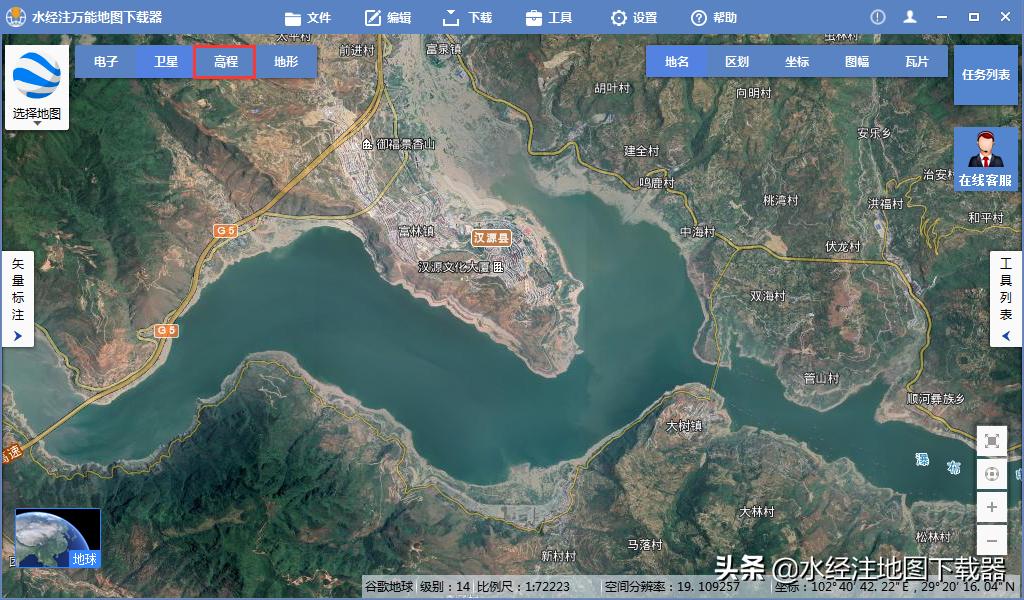
Task: Expand the 矢量标注 side panel
Action: (18, 298)
